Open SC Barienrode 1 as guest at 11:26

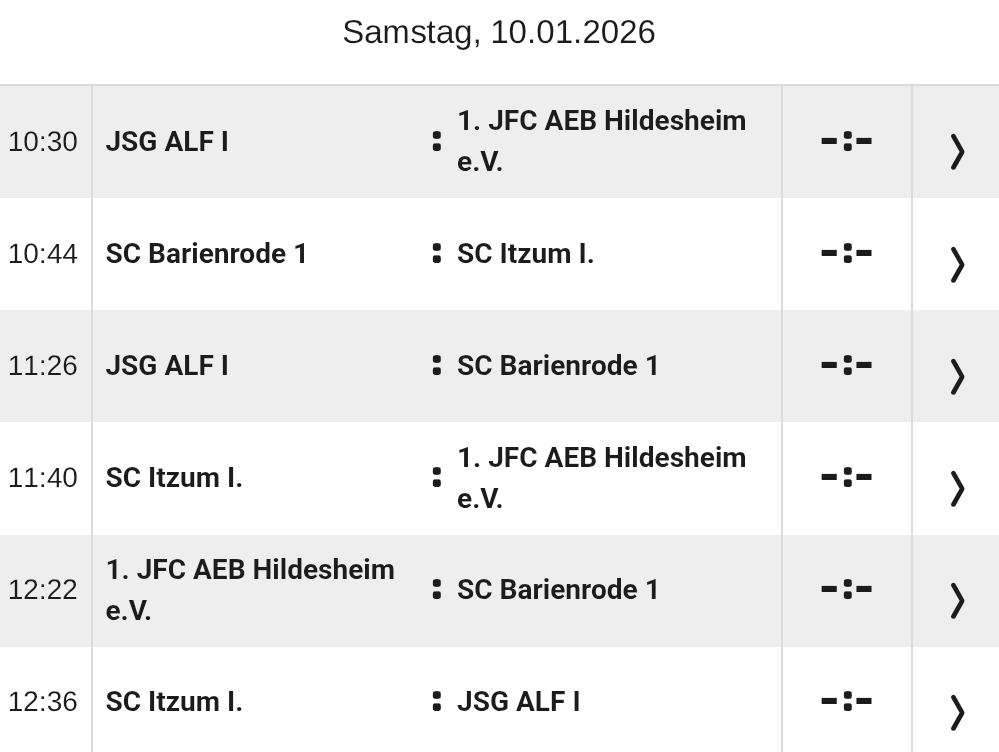(x=558, y=366)
